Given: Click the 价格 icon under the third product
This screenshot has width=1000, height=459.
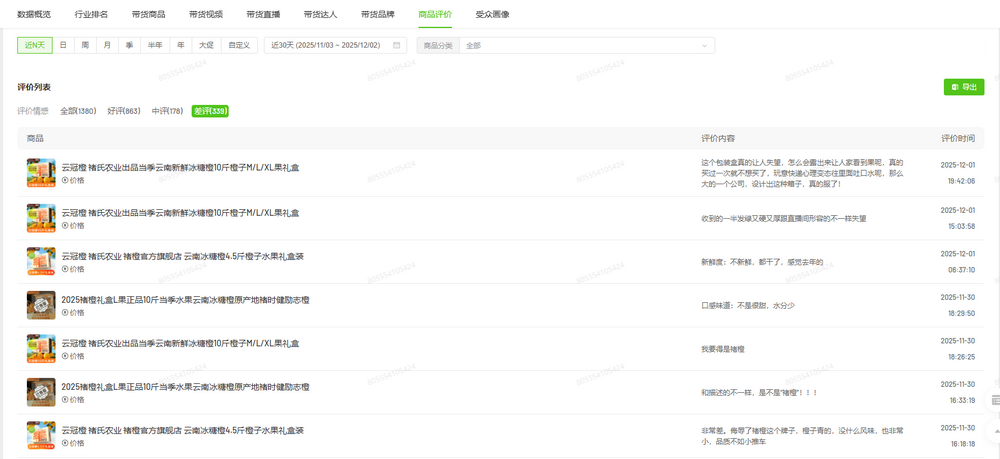Looking at the screenshot, I should 66,269.
